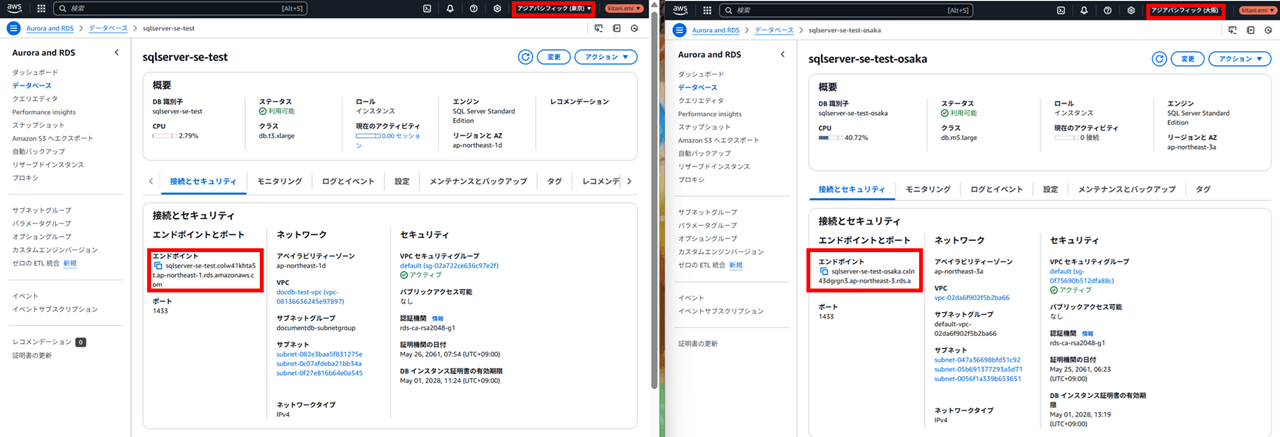Open 証明書の更新 in Osaka sidebar
The image size is (1280, 437).
(x=698, y=343)
